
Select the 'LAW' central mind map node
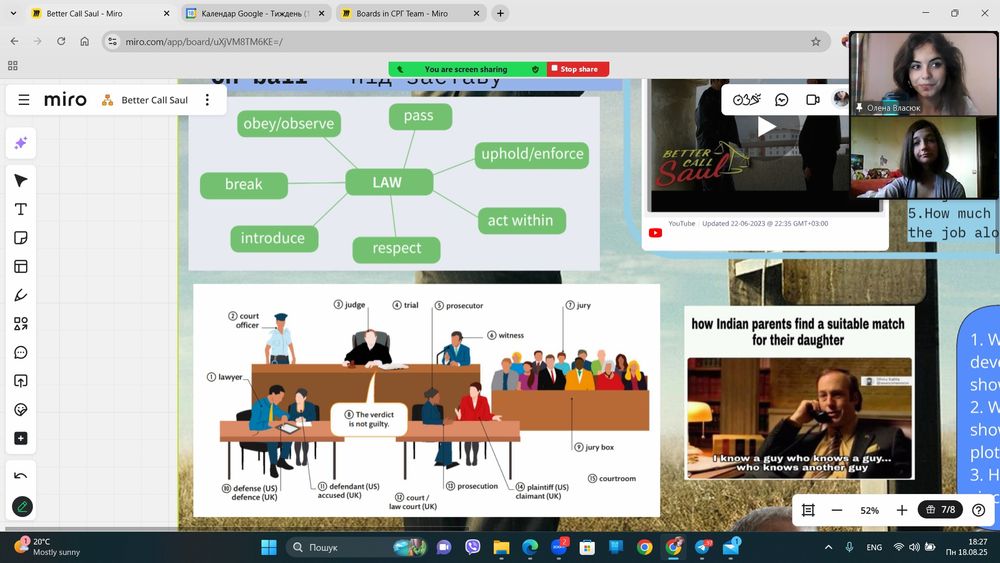click(x=389, y=182)
